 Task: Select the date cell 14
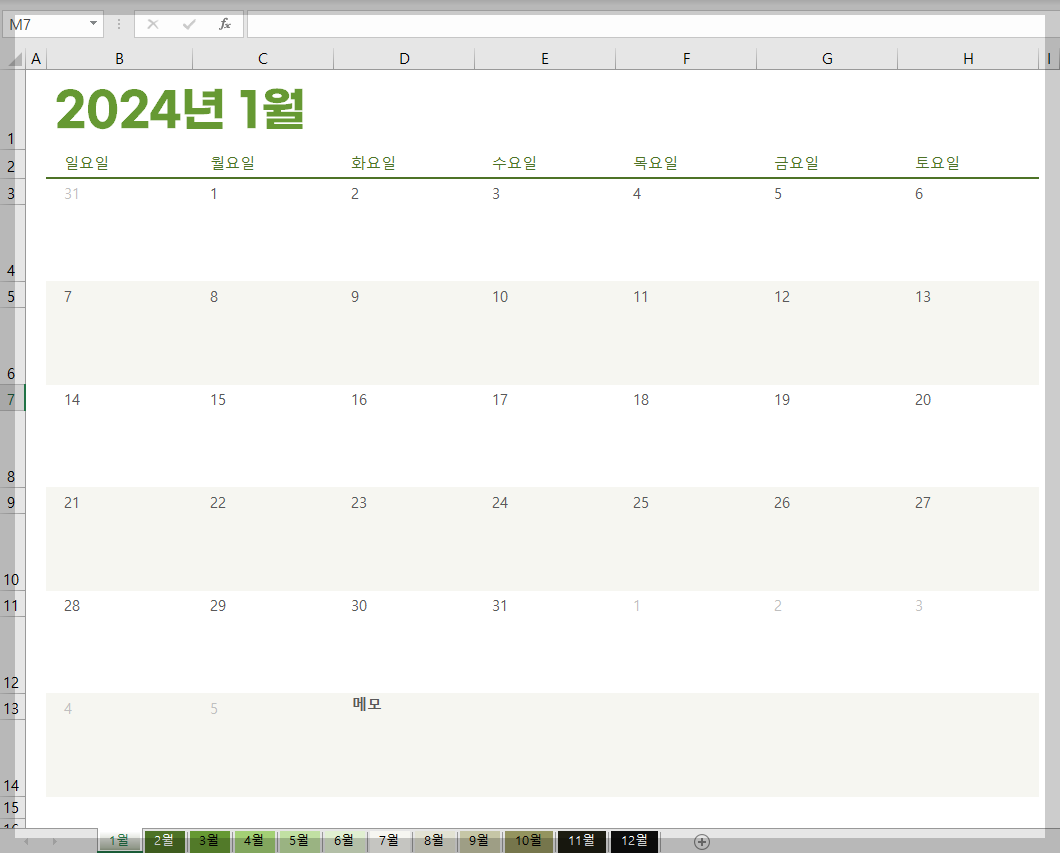tap(72, 400)
